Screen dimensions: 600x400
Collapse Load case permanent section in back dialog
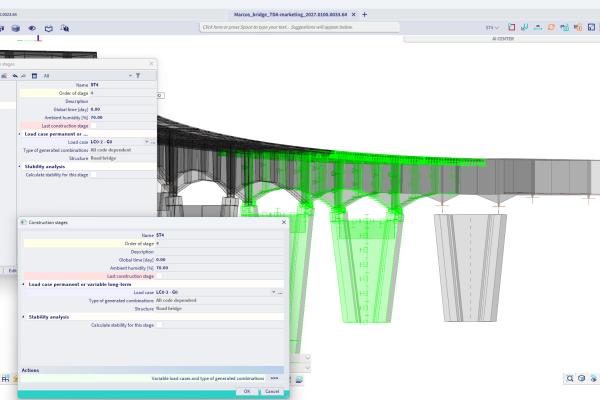20,134
